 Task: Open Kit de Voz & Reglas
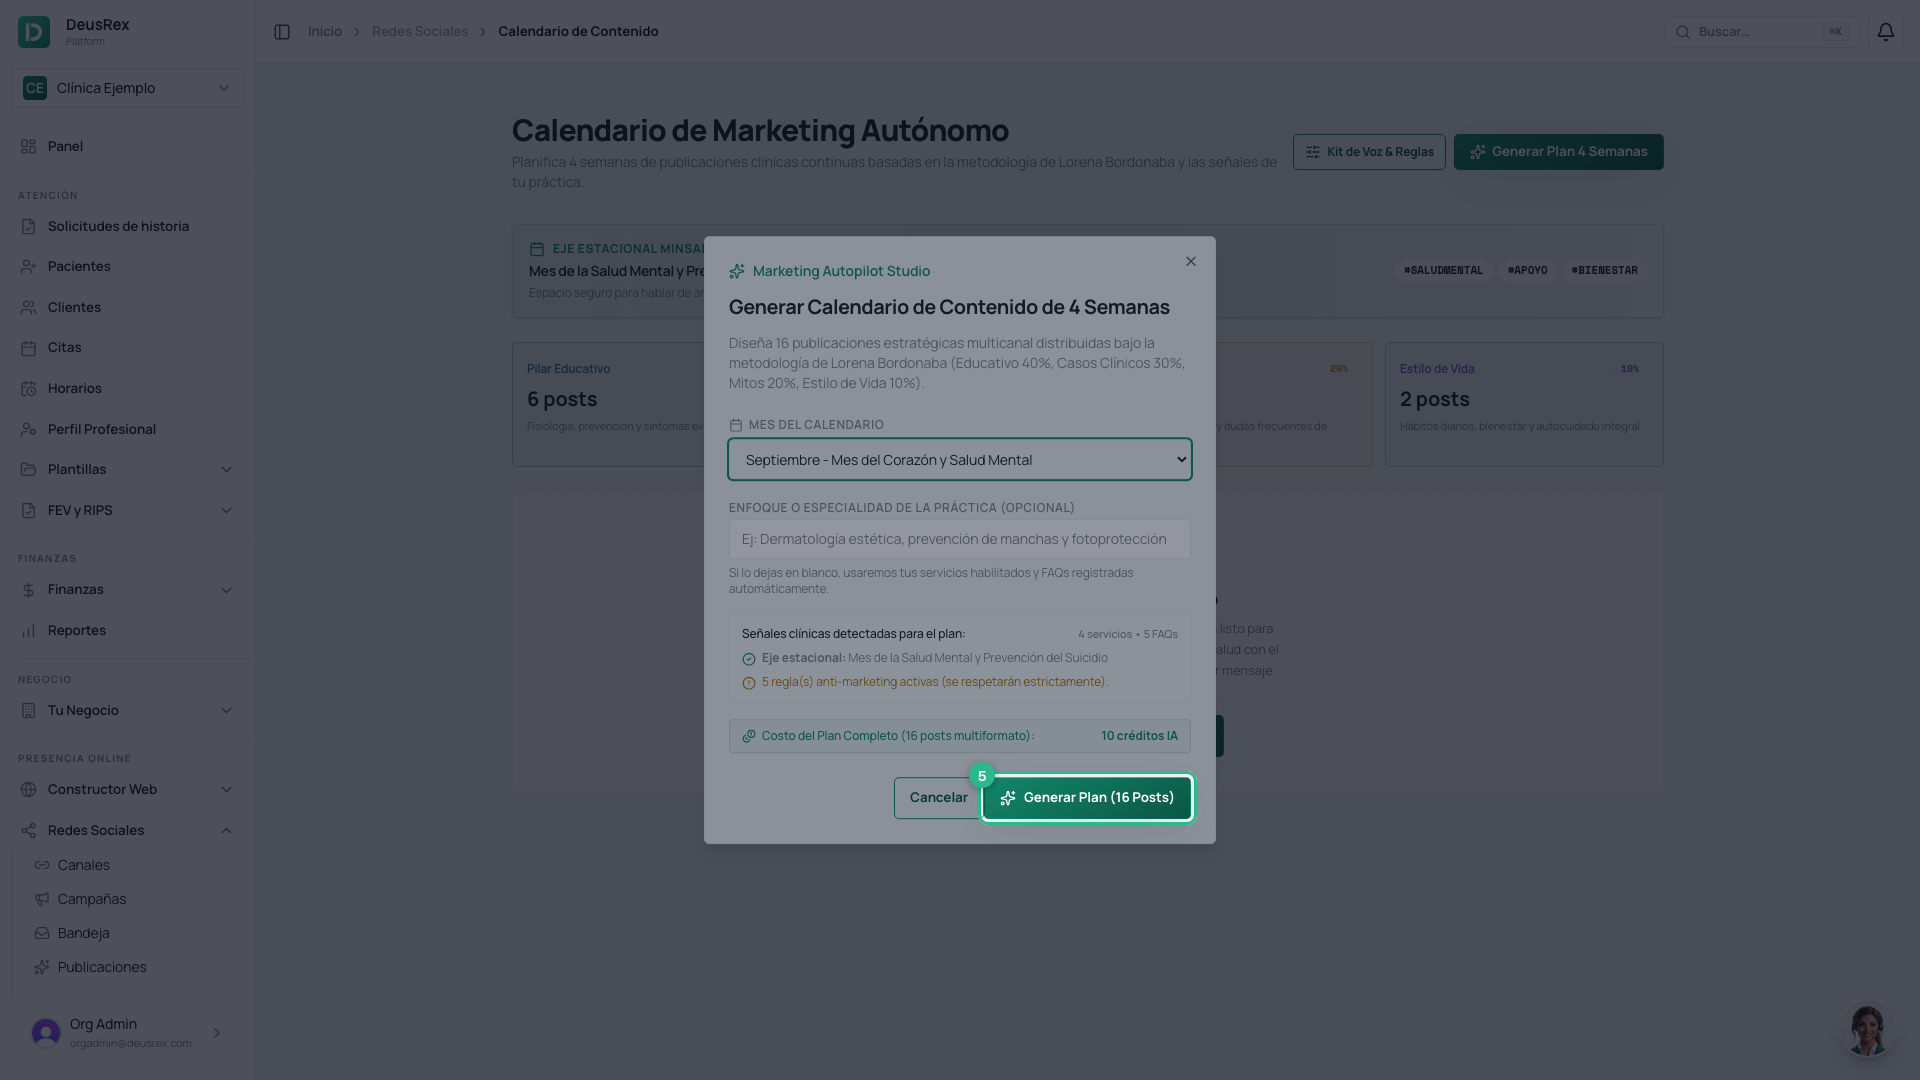[x=1368, y=152]
